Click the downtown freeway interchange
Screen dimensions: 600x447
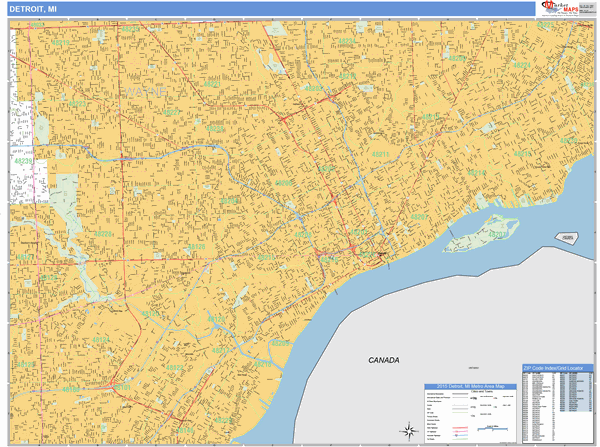pyautogui.click(x=354, y=250)
